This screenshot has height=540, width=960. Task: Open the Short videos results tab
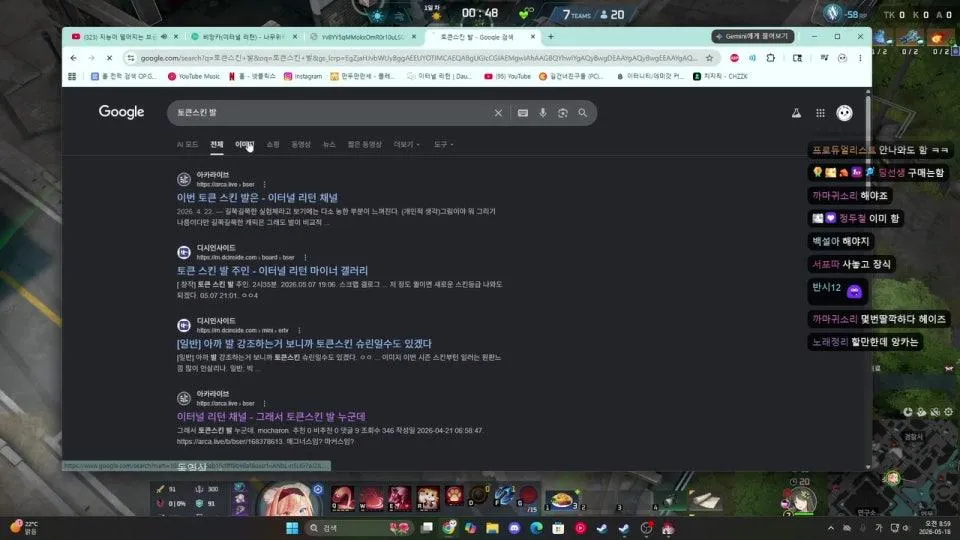(x=364, y=144)
